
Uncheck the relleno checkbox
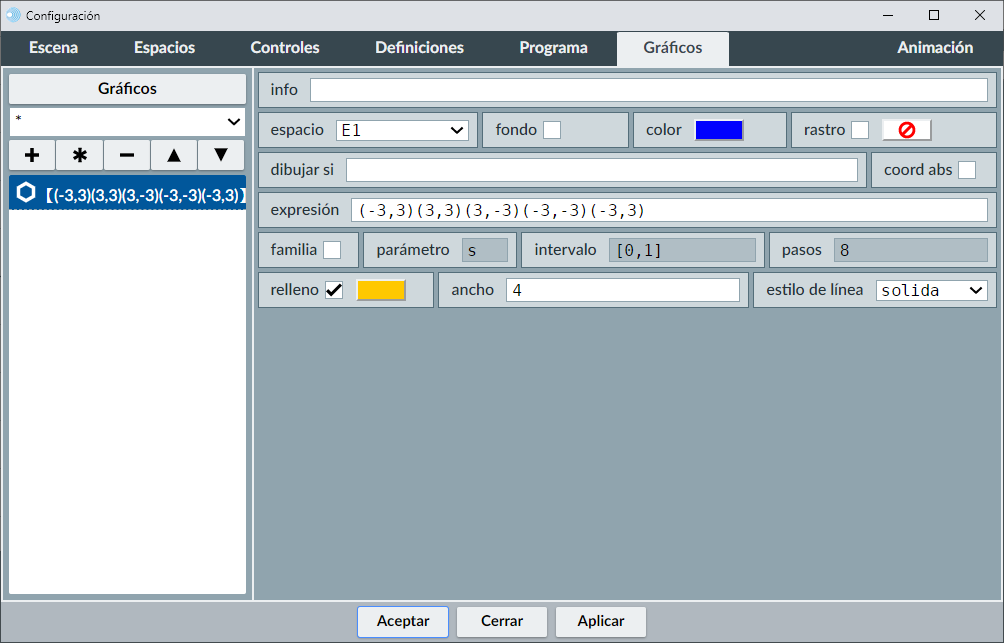coord(334,290)
